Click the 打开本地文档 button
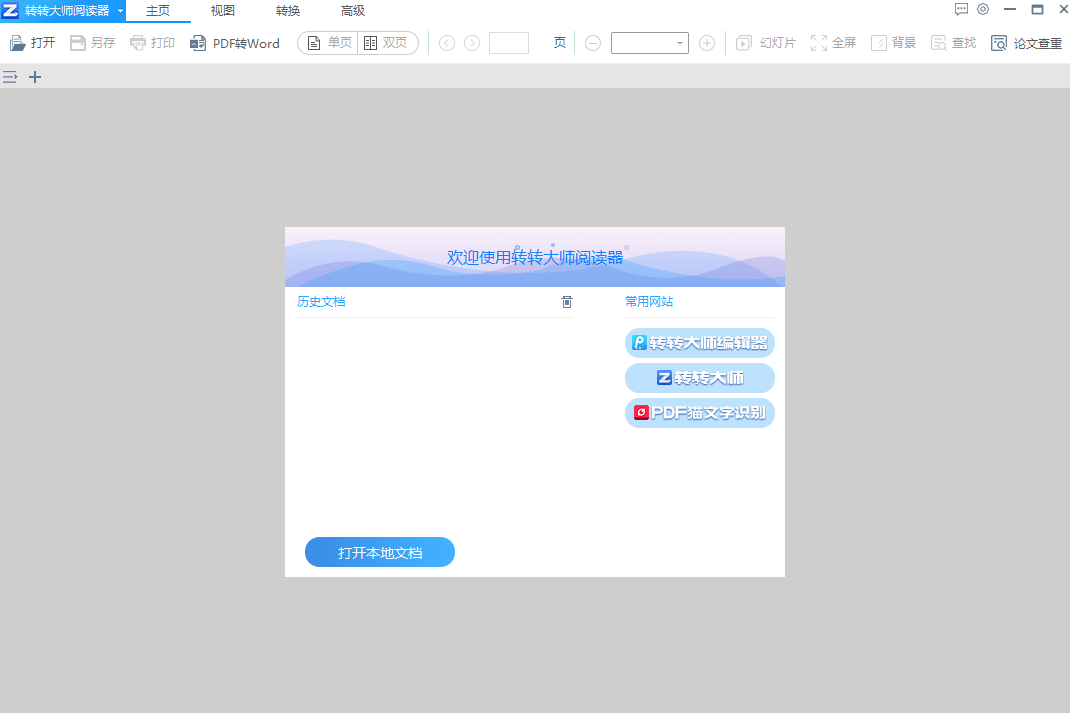 (x=379, y=553)
